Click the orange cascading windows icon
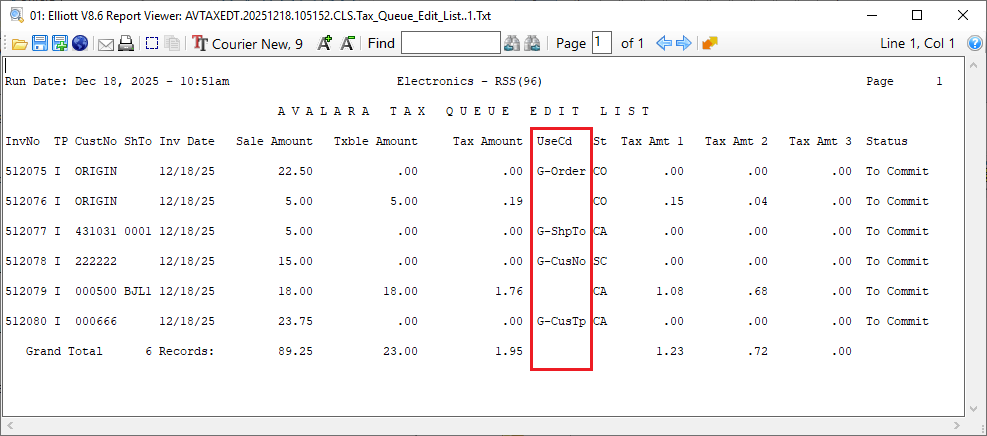The image size is (987, 436). pos(710,43)
